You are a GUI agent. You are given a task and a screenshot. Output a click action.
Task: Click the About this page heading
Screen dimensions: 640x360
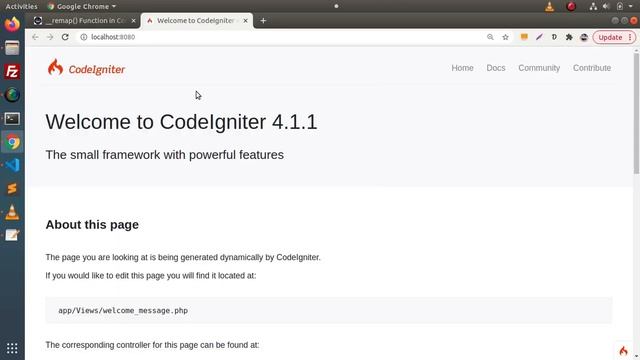coord(92,224)
